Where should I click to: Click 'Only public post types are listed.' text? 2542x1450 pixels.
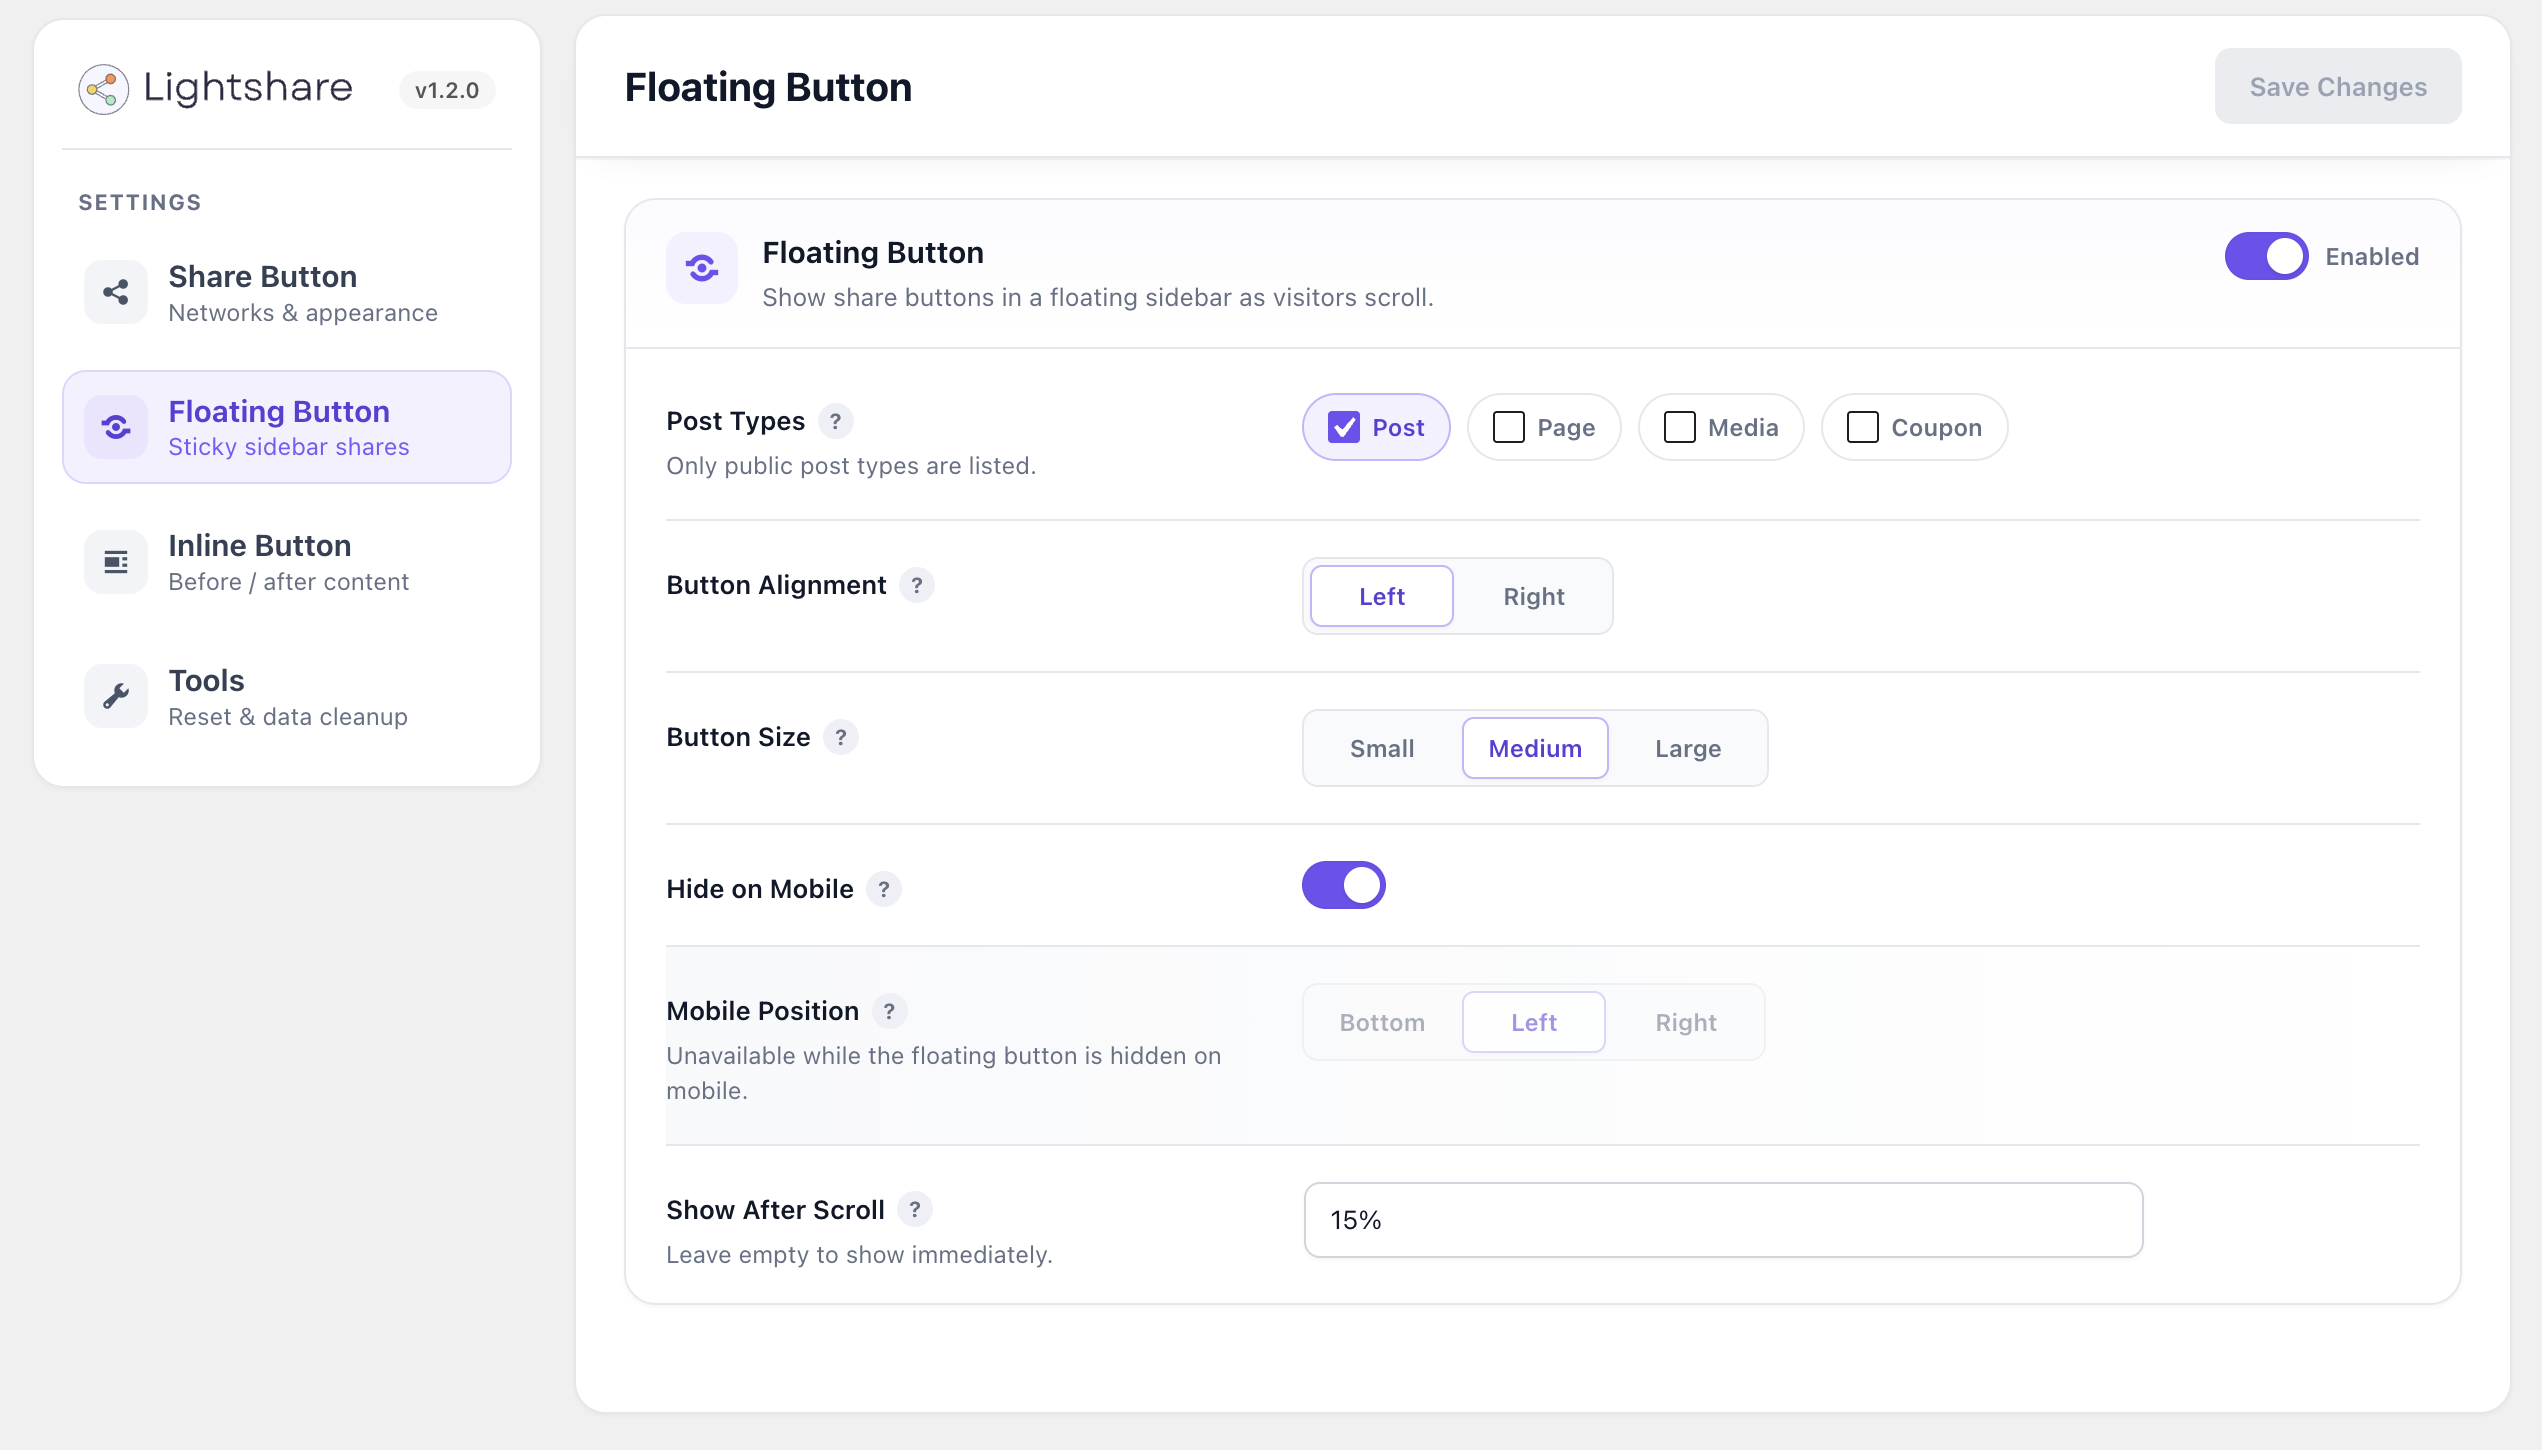point(851,466)
